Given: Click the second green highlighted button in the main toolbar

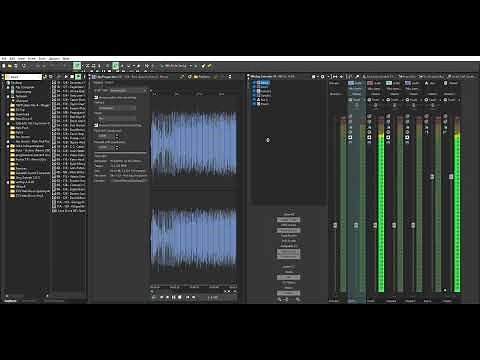Looking at the screenshot, I should tap(115, 66).
